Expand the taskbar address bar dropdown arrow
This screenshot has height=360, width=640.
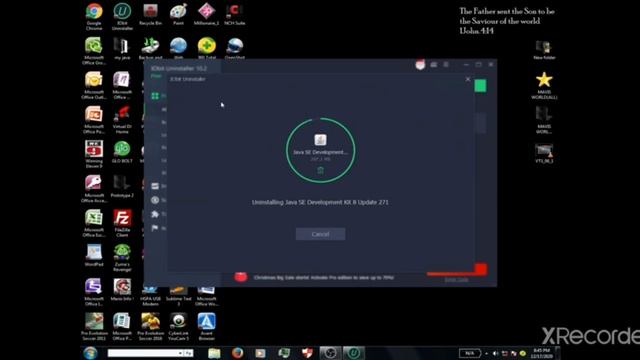click(180, 353)
